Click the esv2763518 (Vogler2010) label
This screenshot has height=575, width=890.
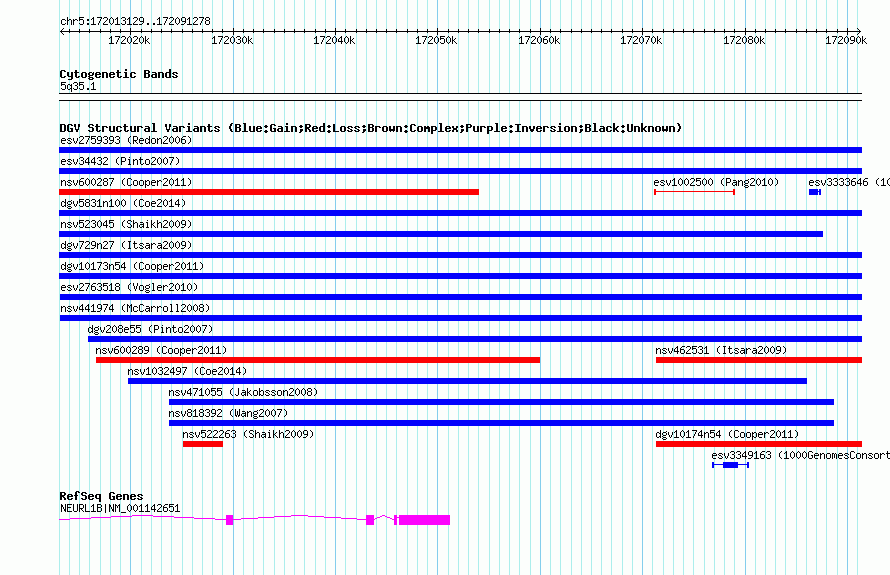click(x=129, y=287)
